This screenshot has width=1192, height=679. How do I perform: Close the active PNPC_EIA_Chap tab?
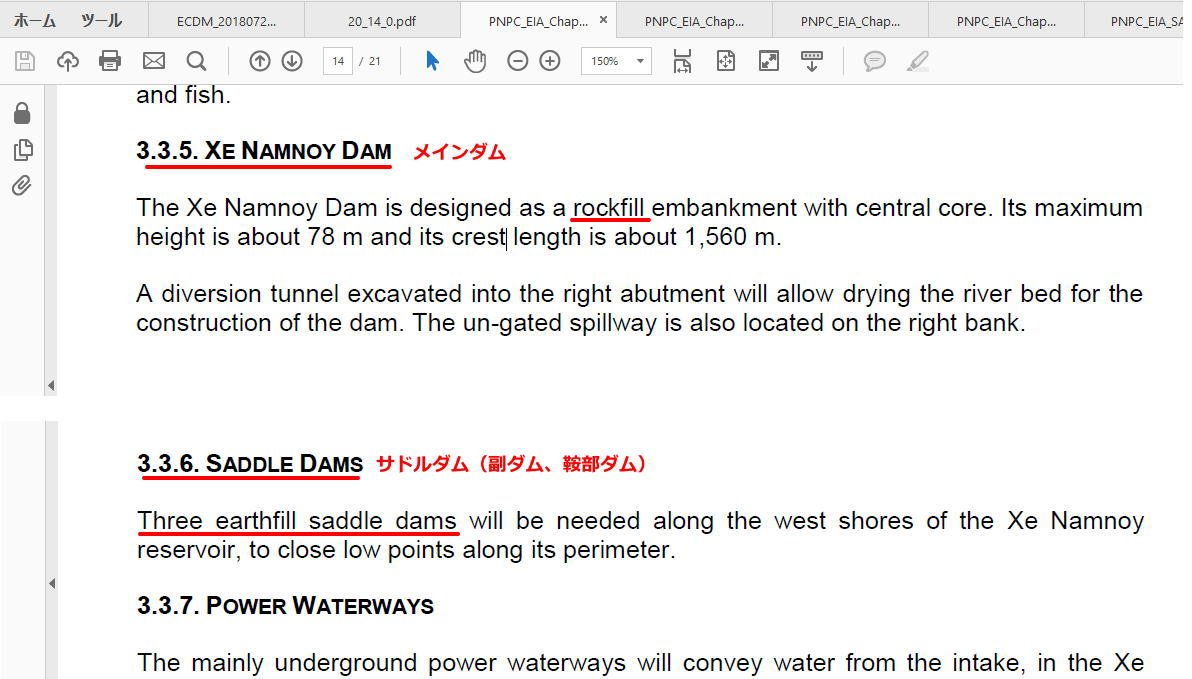(603, 20)
